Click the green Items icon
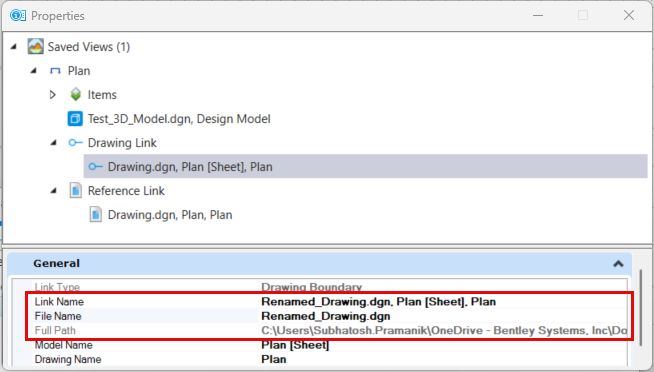Viewport: 654px width, 372px height. (75, 94)
